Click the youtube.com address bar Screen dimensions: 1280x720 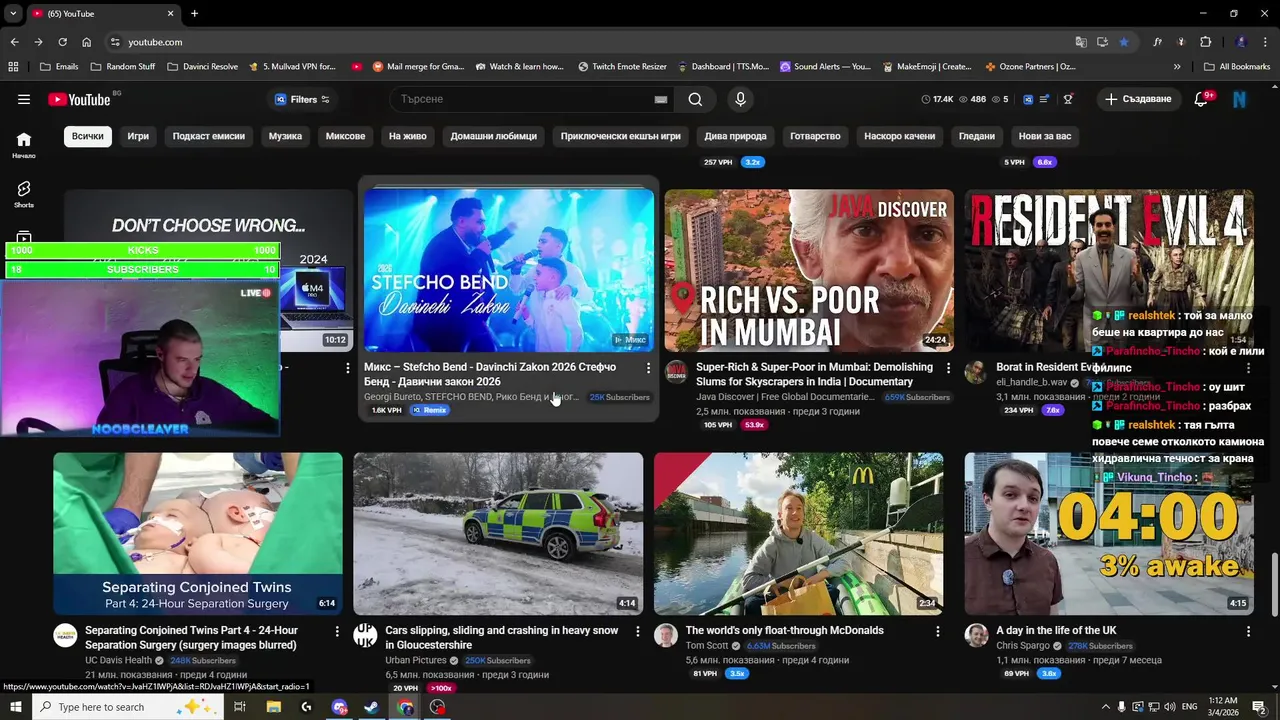590,42
